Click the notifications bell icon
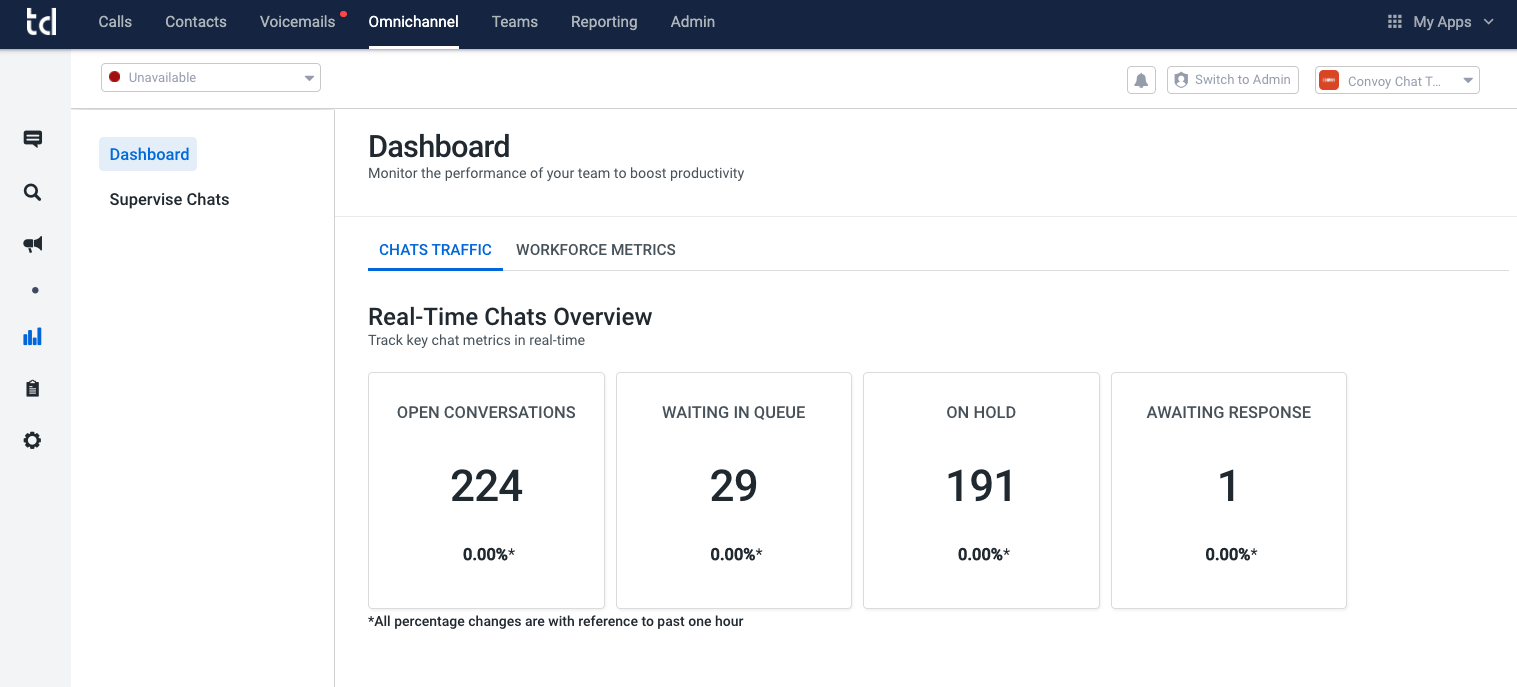Screen dimensions: 1517x687 tap(1141, 80)
